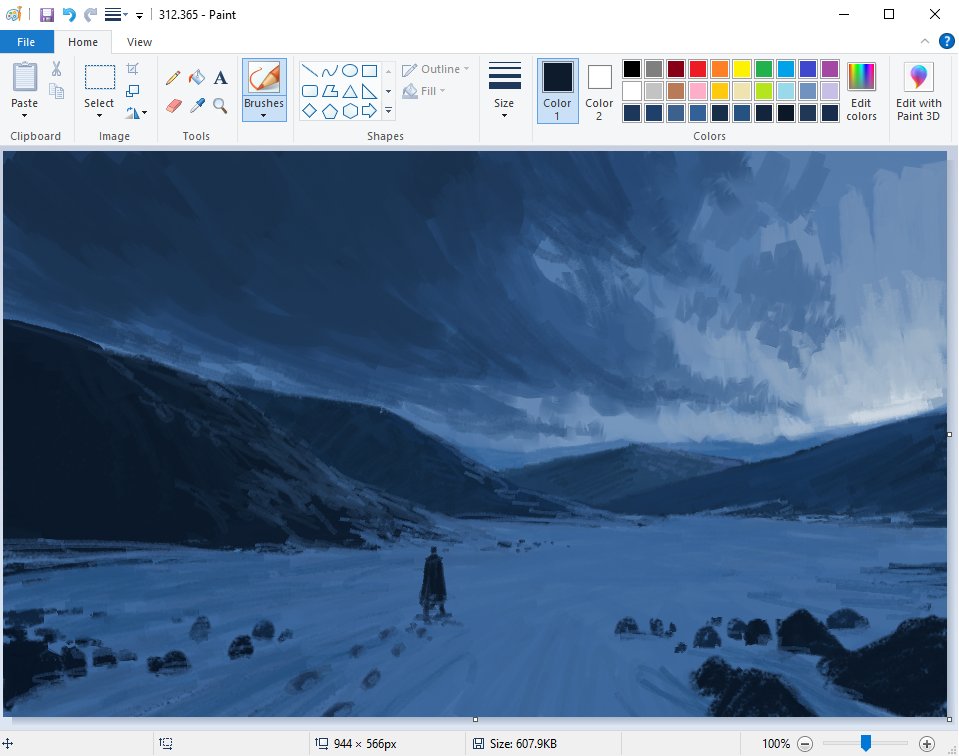Click the cloaked figure on the canvas
The width and height of the screenshot is (959, 756).
pos(434,583)
